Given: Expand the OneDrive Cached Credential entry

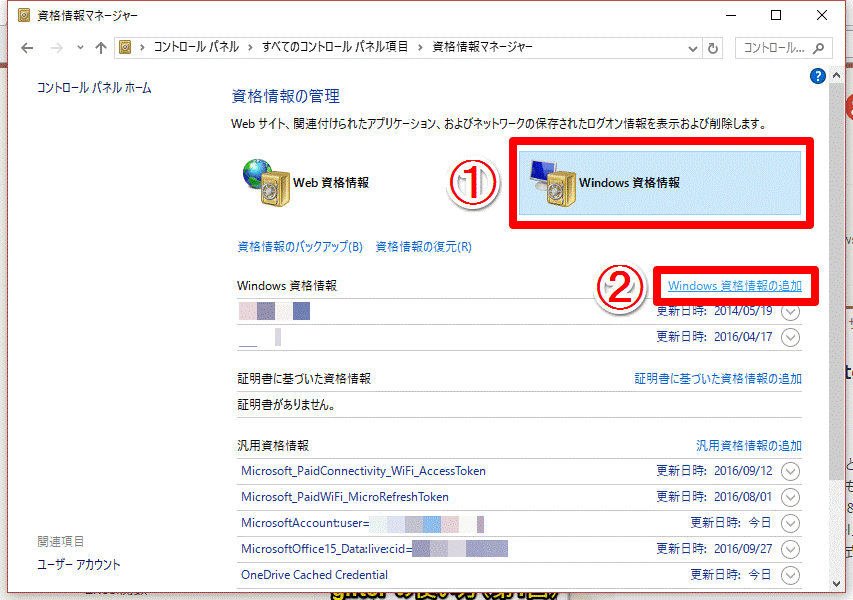Looking at the screenshot, I should point(790,574).
